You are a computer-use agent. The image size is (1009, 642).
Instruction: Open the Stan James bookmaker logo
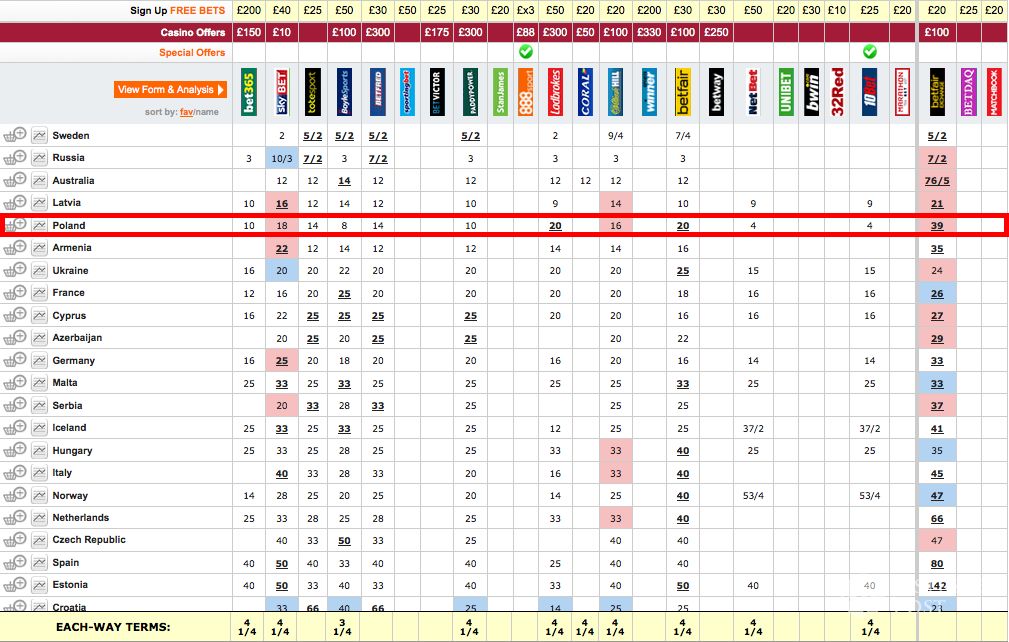[500, 92]
